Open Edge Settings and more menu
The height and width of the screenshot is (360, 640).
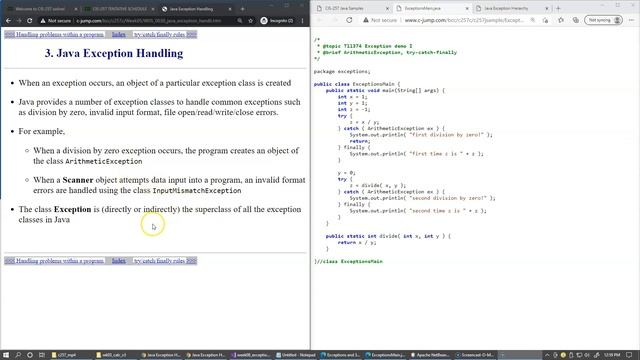tap(631, 20)
